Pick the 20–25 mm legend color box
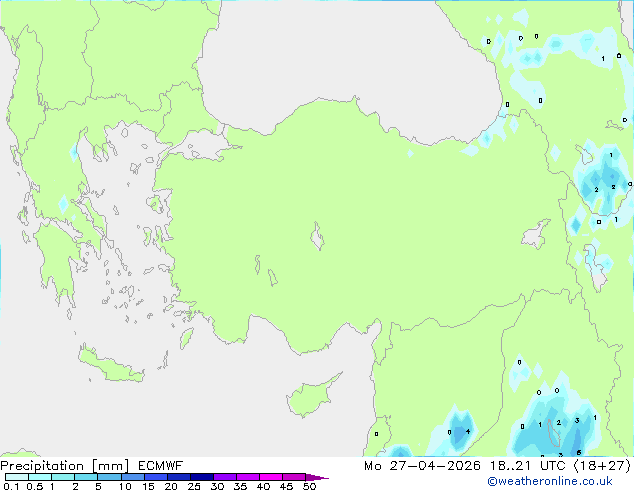 pos(178,477)
